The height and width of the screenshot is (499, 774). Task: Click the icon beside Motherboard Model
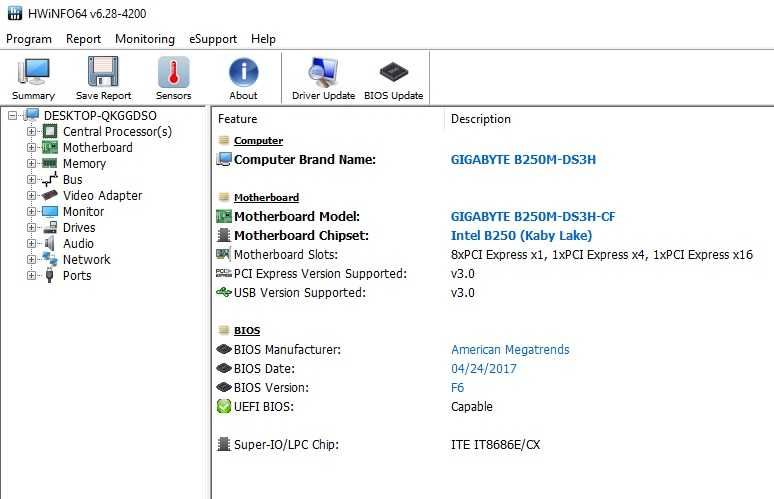(x=224, y=216)
